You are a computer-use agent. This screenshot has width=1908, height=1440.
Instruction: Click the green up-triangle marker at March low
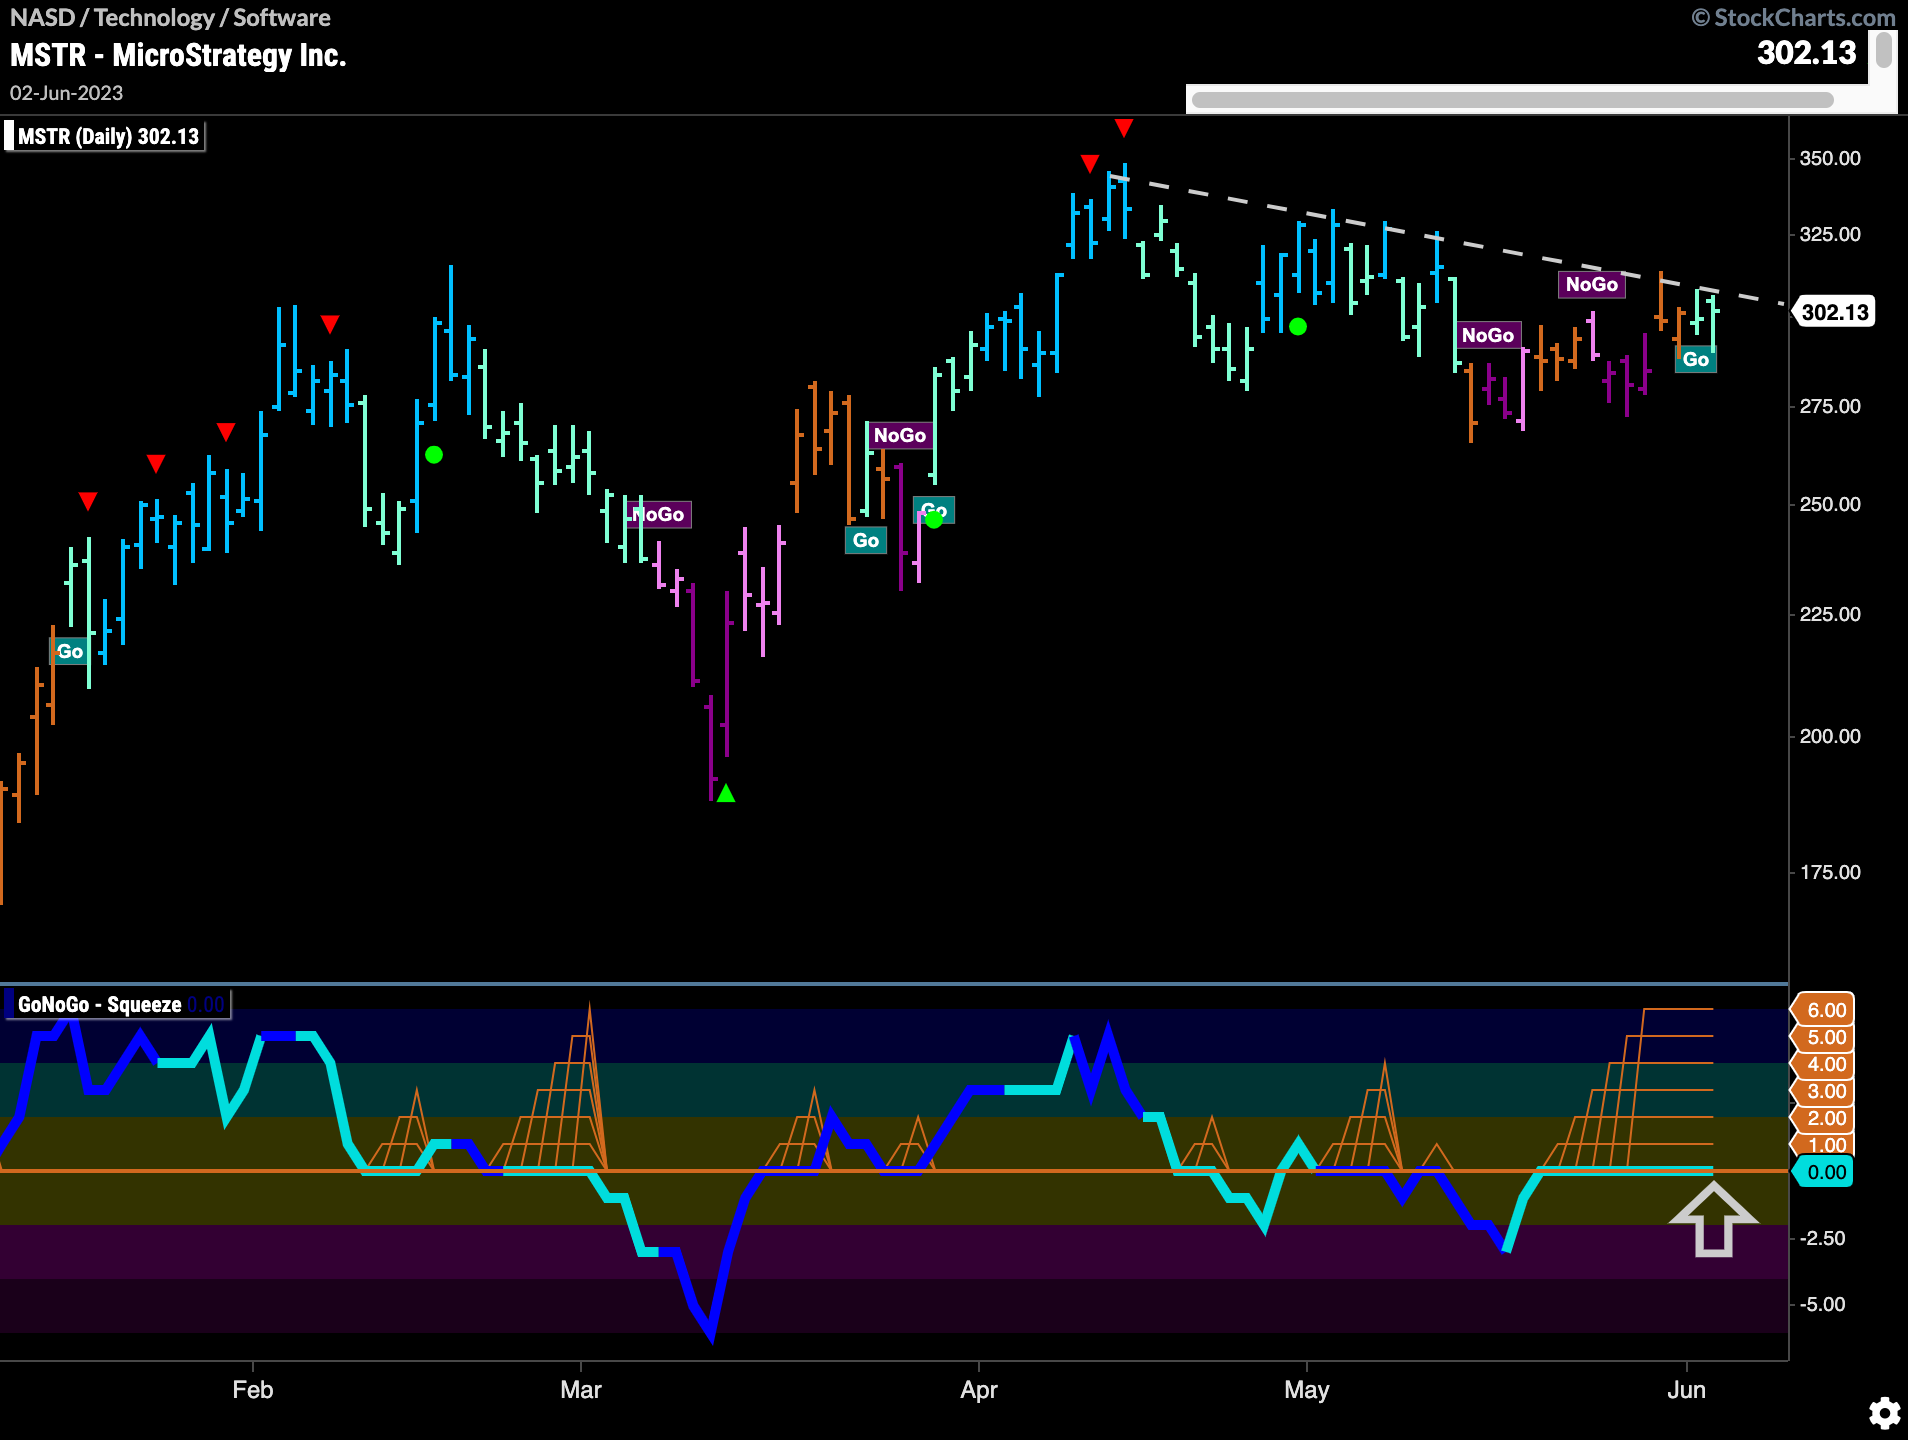click(726, 793)
